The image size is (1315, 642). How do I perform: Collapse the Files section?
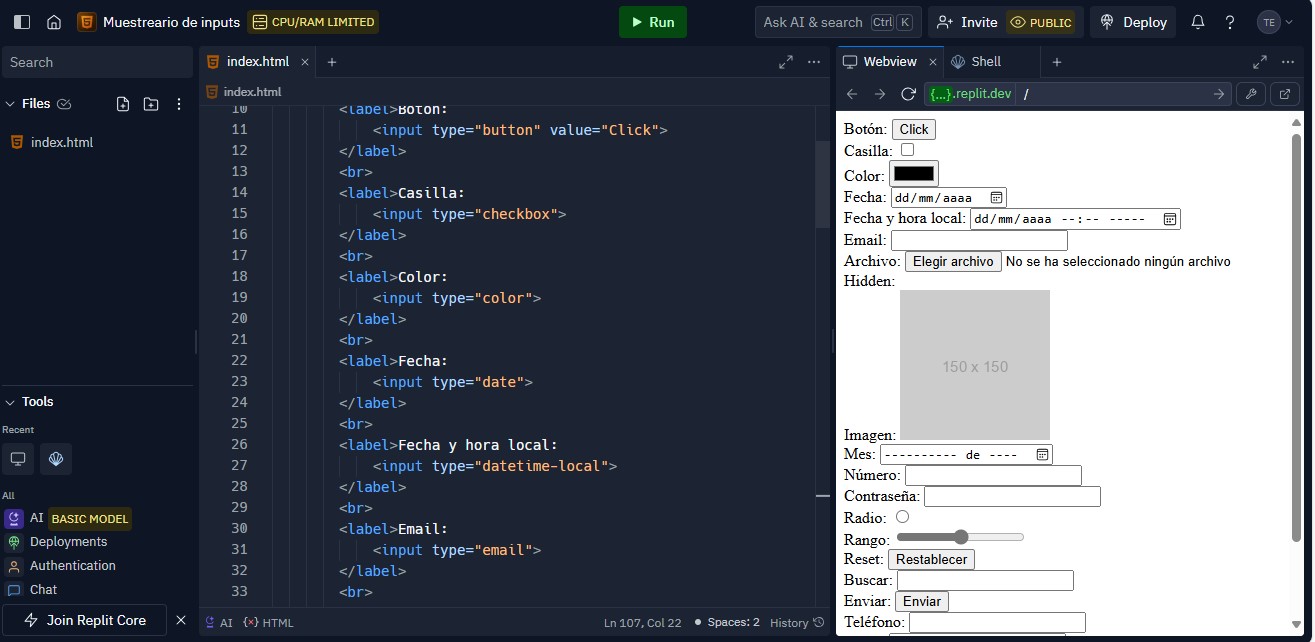coord(11,104)
